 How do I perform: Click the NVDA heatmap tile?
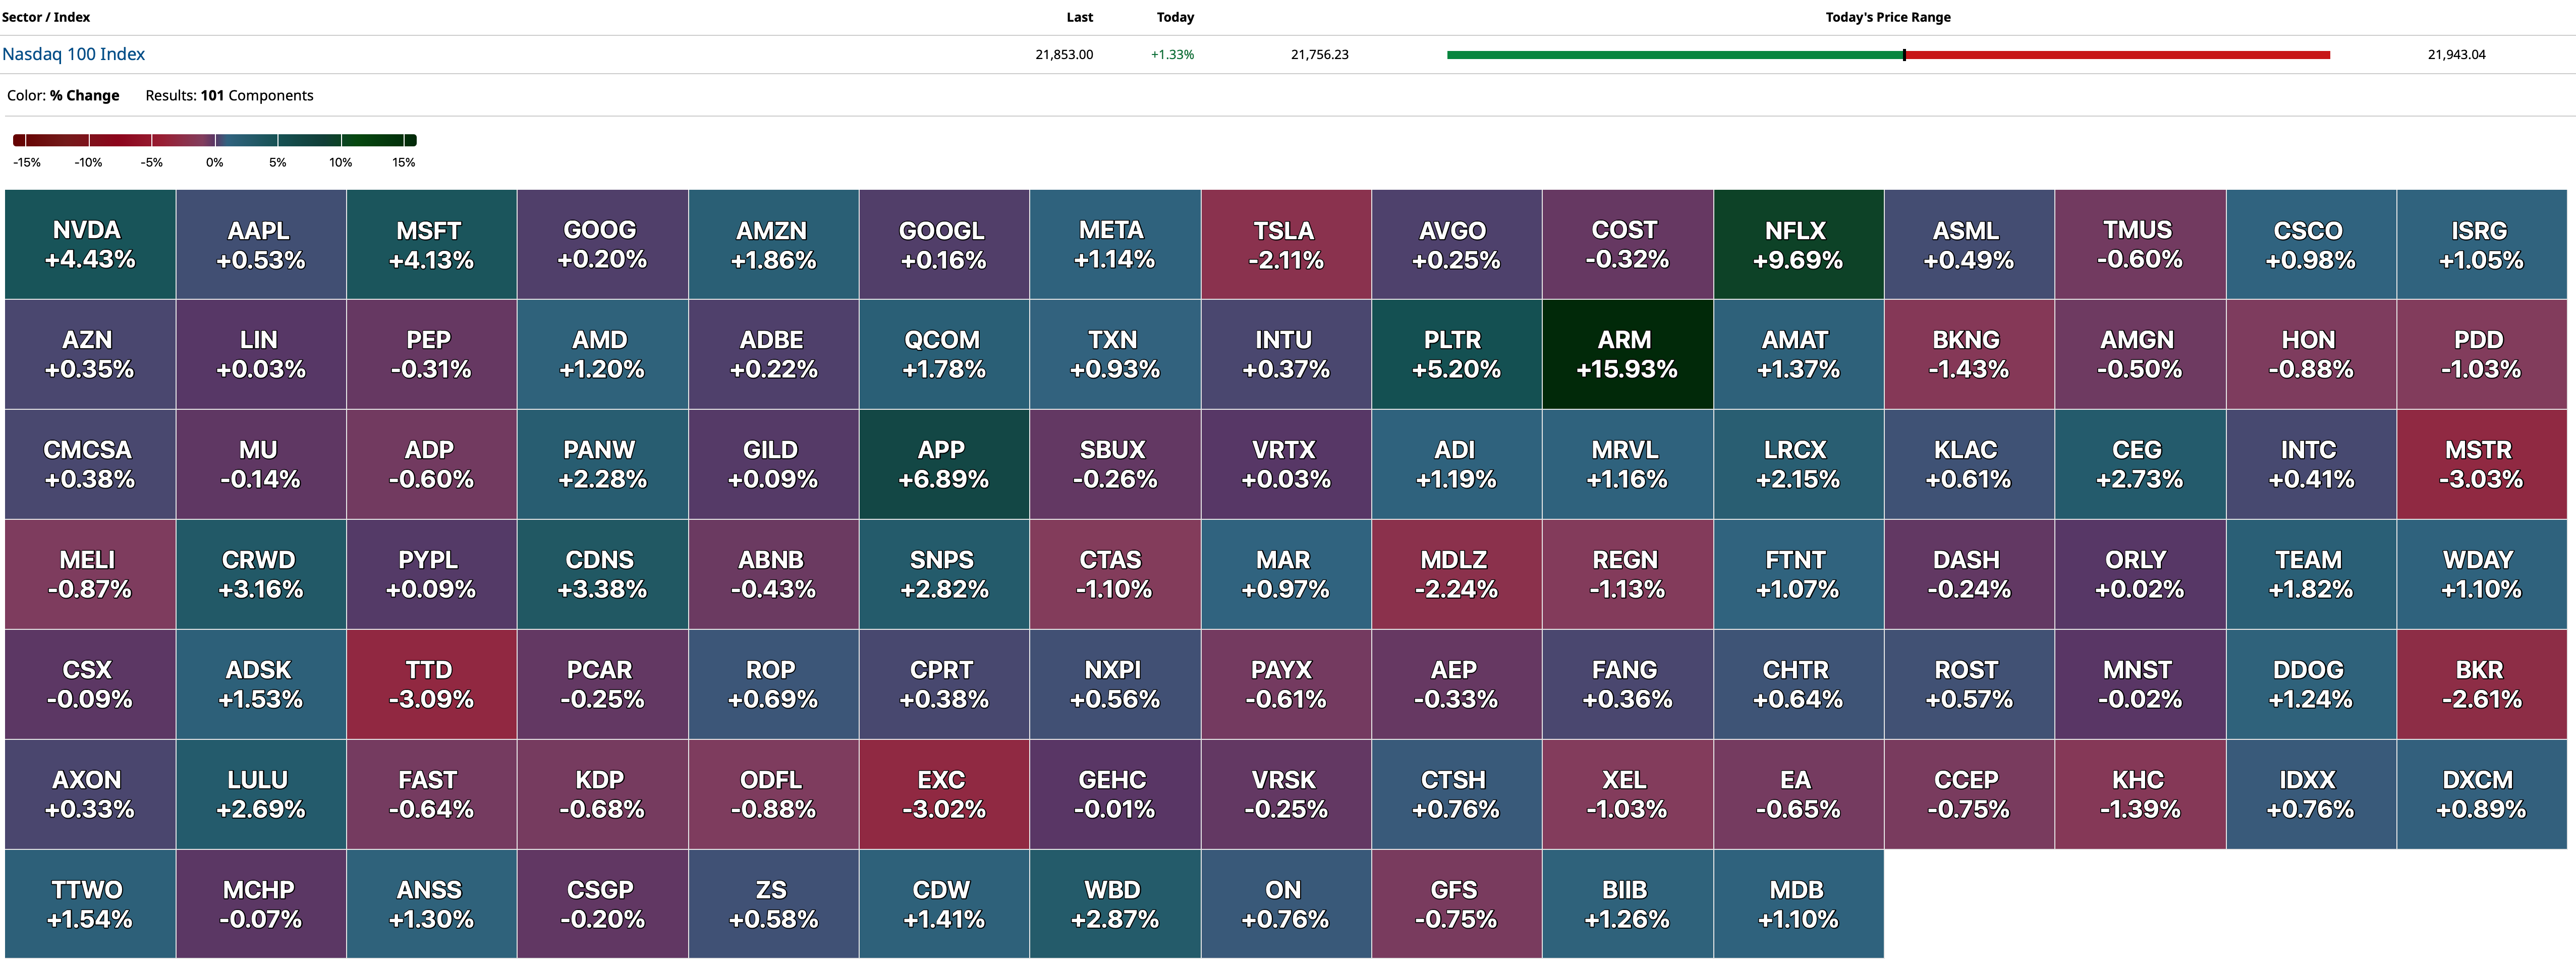point(90,245)
